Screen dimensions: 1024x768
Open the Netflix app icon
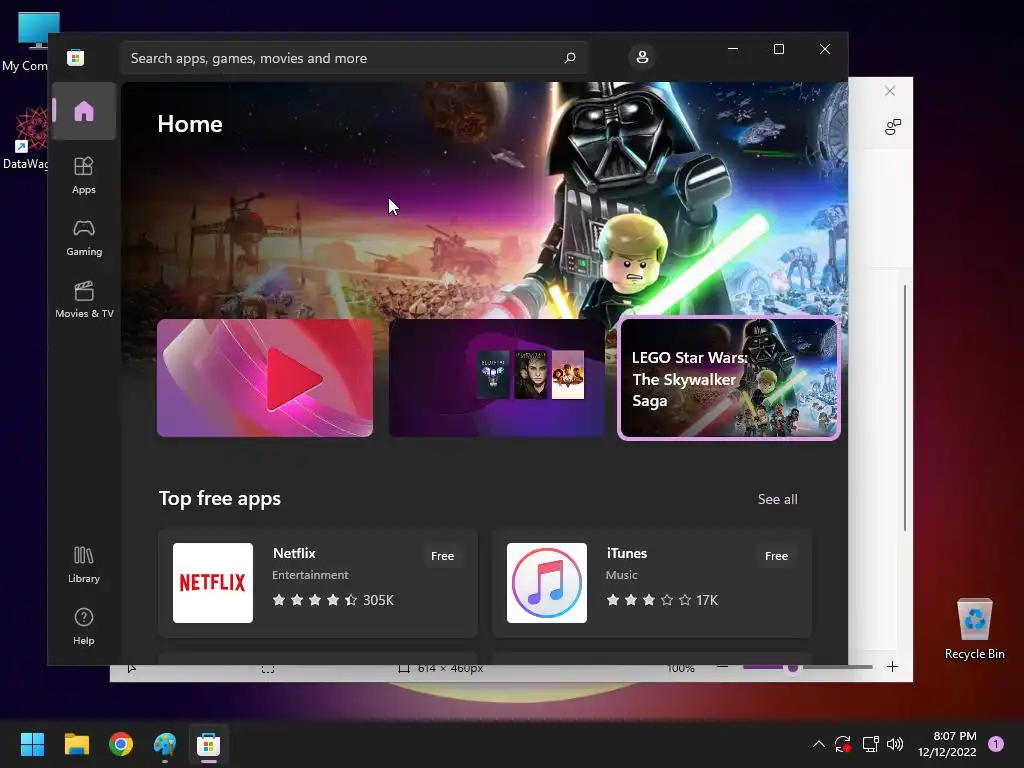[x=213, y=583]
